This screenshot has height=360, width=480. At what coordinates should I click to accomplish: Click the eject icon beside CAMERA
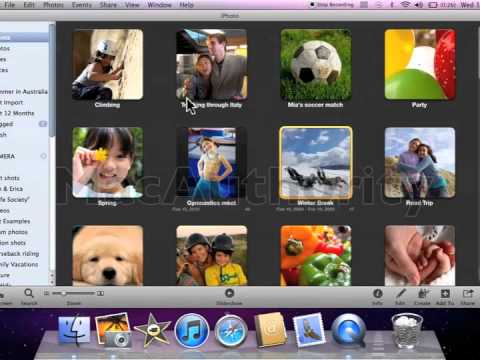(x=43, y=156)
